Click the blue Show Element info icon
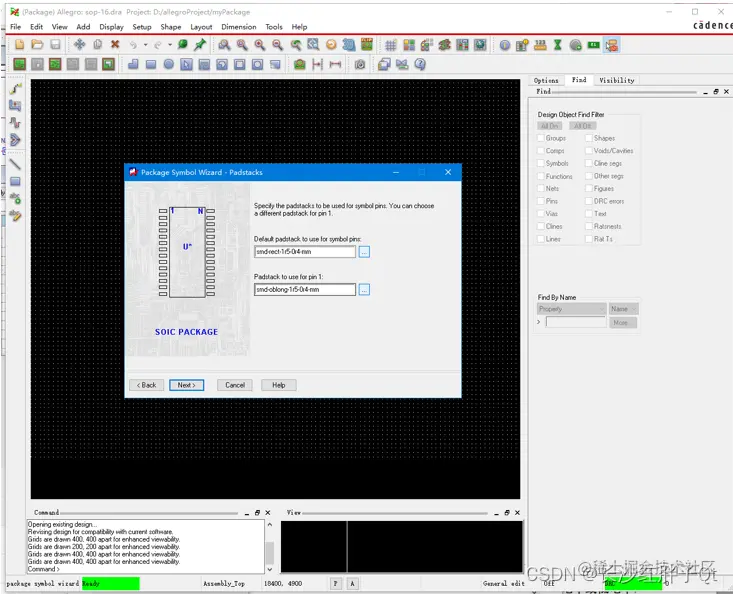This screenshot has height=594, width=733. coord(504,45)
